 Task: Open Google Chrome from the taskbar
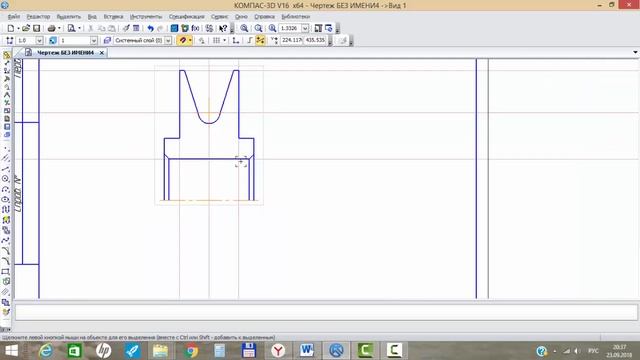[190, 351]
